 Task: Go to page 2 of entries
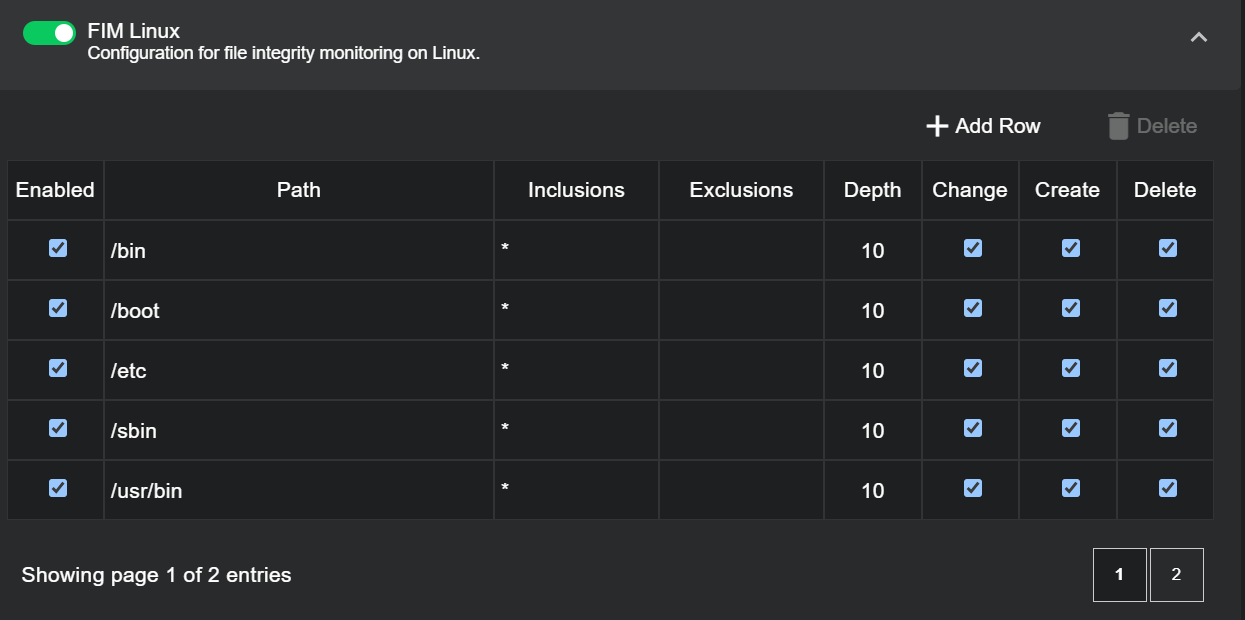[x=1176, y=575]
